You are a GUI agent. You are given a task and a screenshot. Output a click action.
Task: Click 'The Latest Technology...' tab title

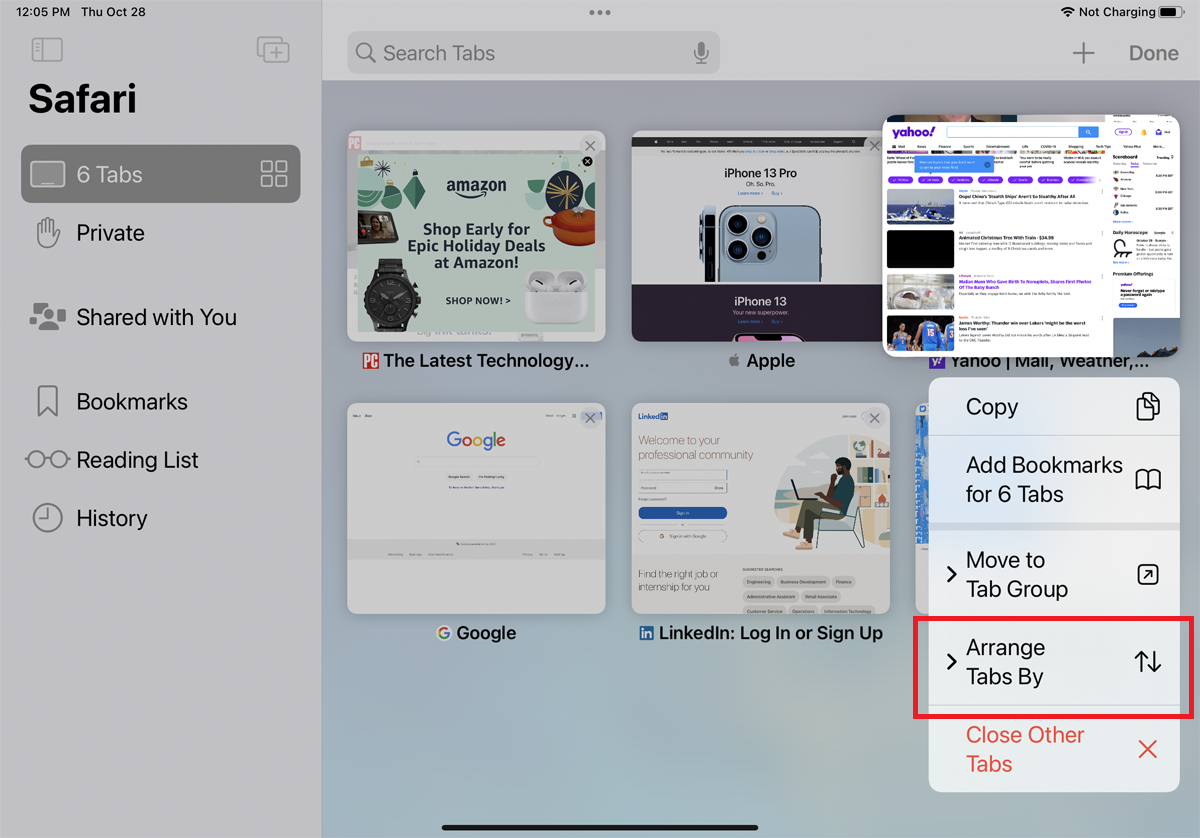point(486,361)
